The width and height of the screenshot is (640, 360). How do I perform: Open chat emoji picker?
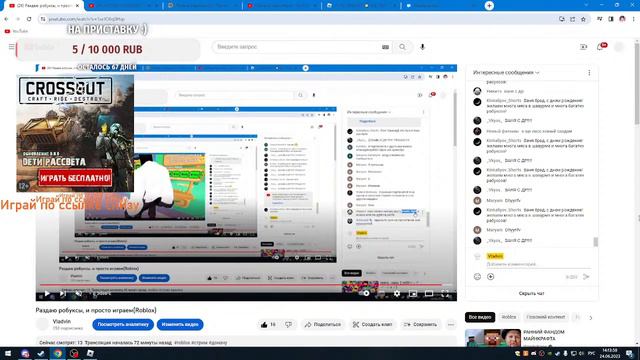tap(477, 277)
